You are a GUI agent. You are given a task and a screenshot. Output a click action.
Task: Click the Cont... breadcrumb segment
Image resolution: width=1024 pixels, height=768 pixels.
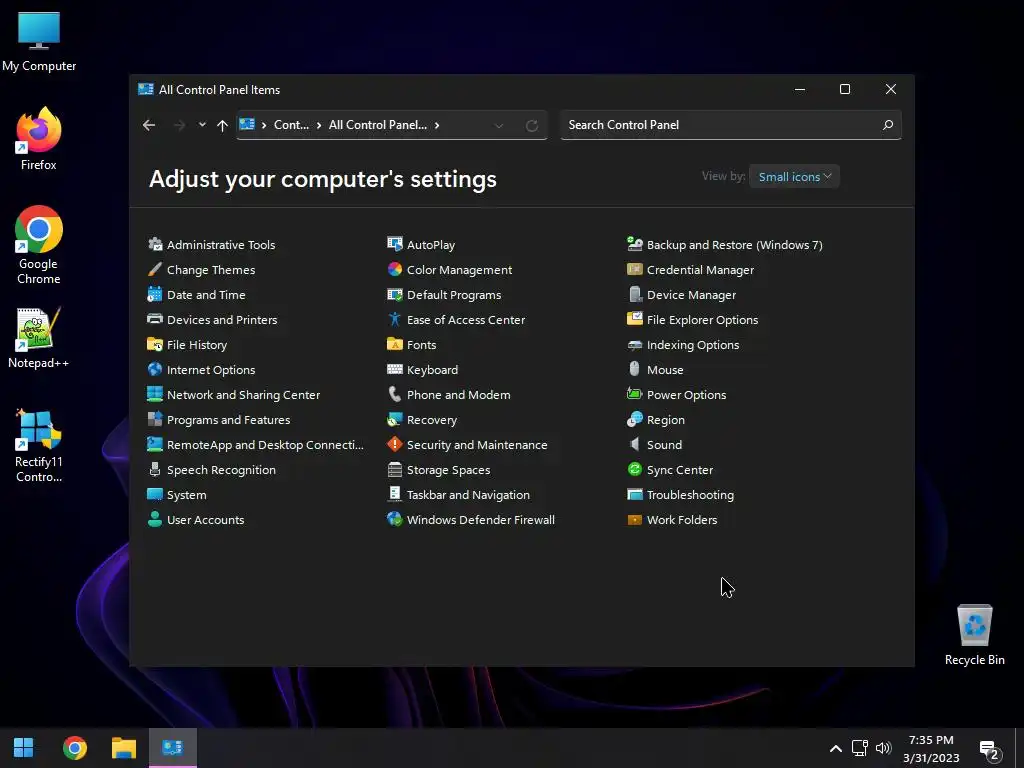(291, 125)
